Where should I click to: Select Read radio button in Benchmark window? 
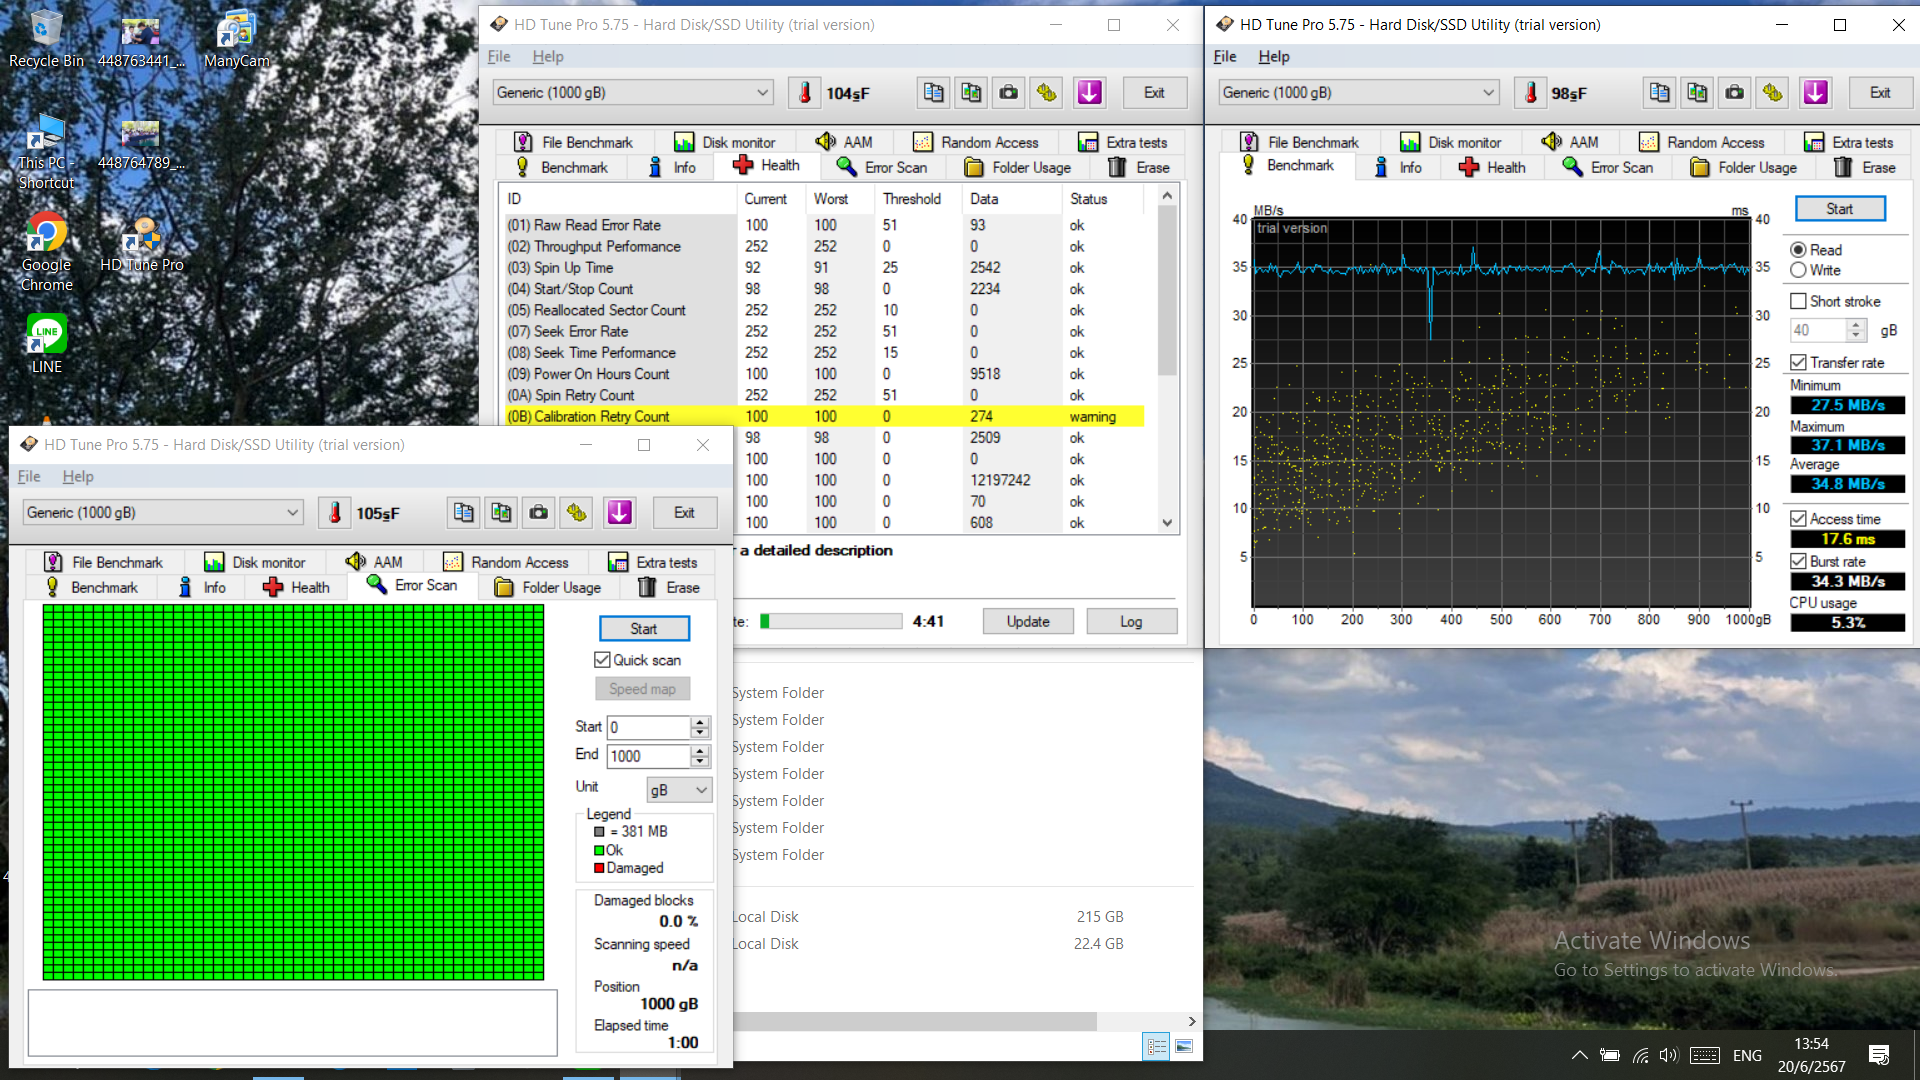click(x=1798, y=250)
